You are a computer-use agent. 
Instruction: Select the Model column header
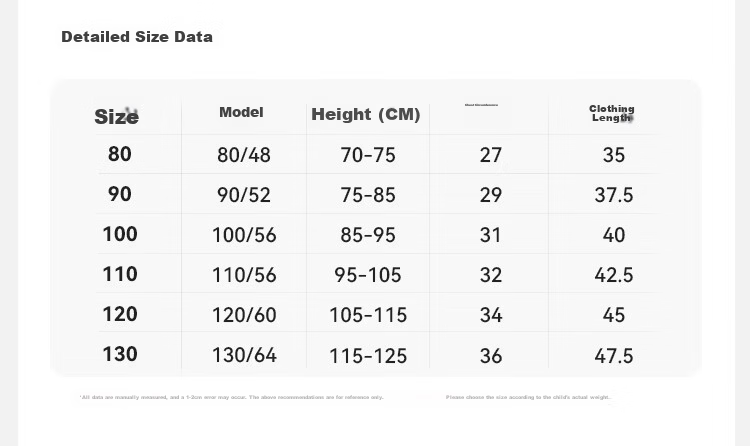point(241,112)
